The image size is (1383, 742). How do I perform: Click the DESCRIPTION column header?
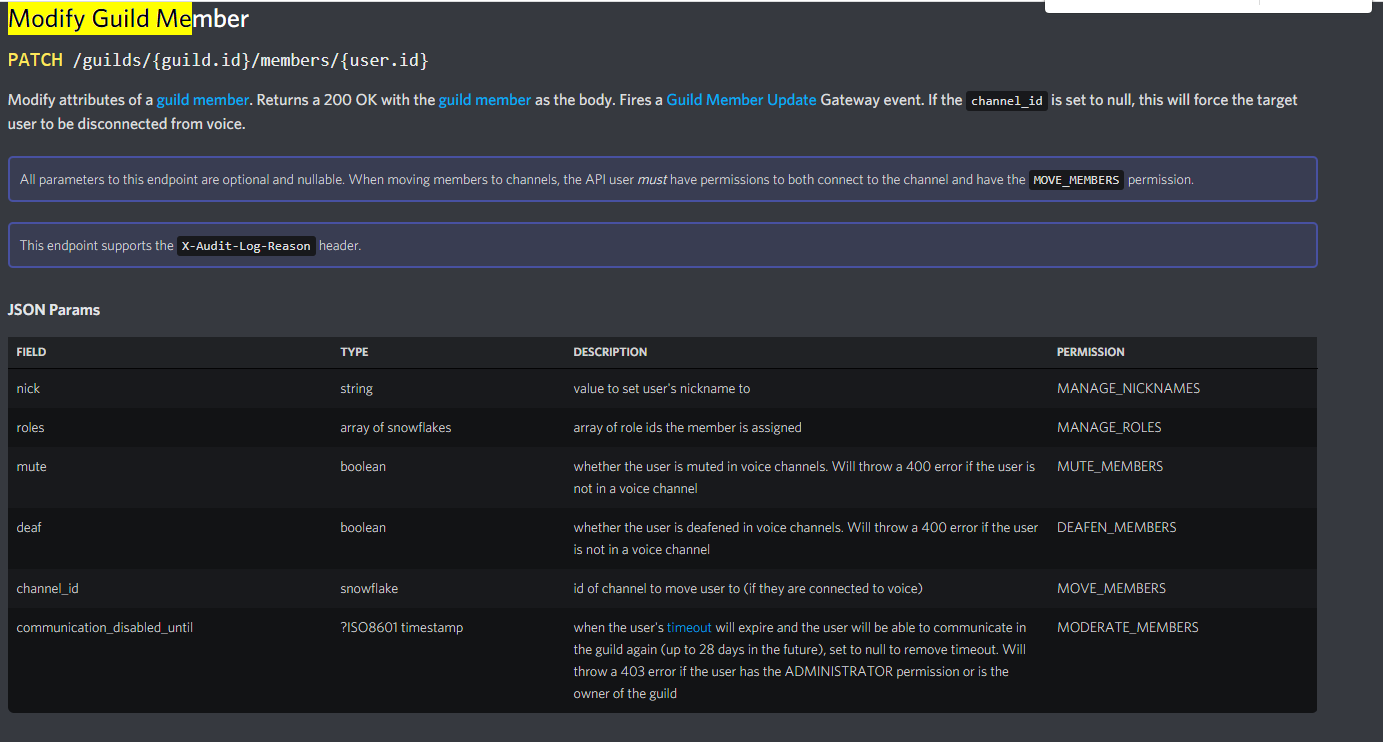[x=610, y=352]
